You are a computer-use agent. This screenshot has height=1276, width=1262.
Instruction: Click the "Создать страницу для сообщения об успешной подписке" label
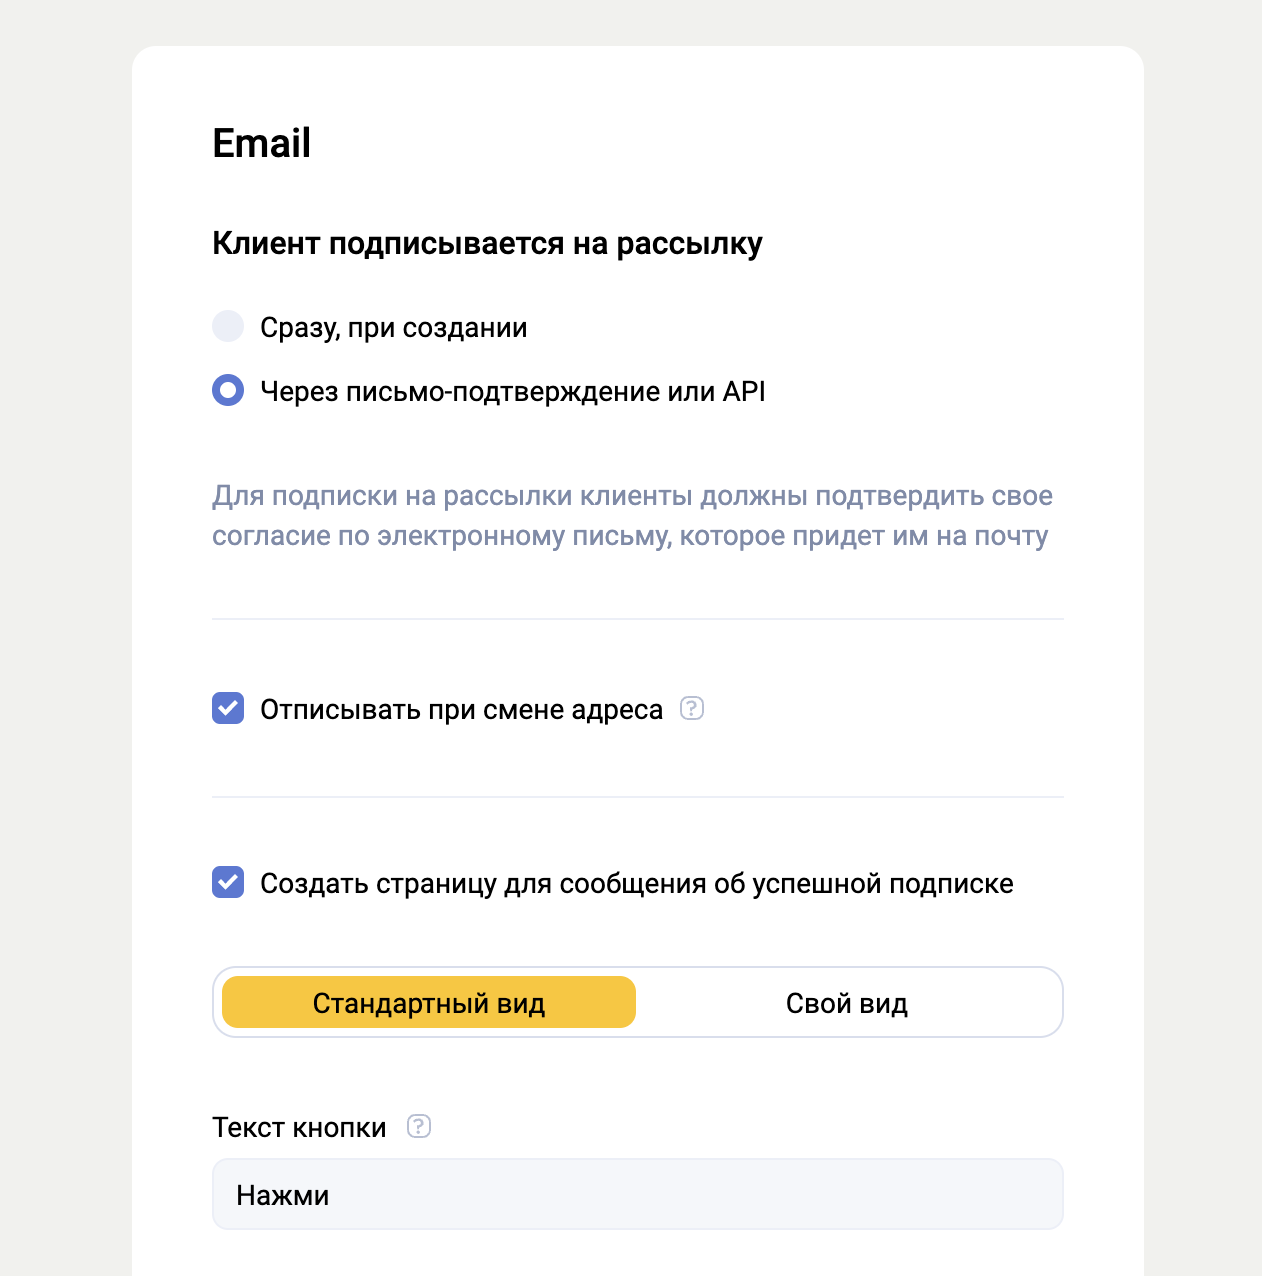coord(636,884)
